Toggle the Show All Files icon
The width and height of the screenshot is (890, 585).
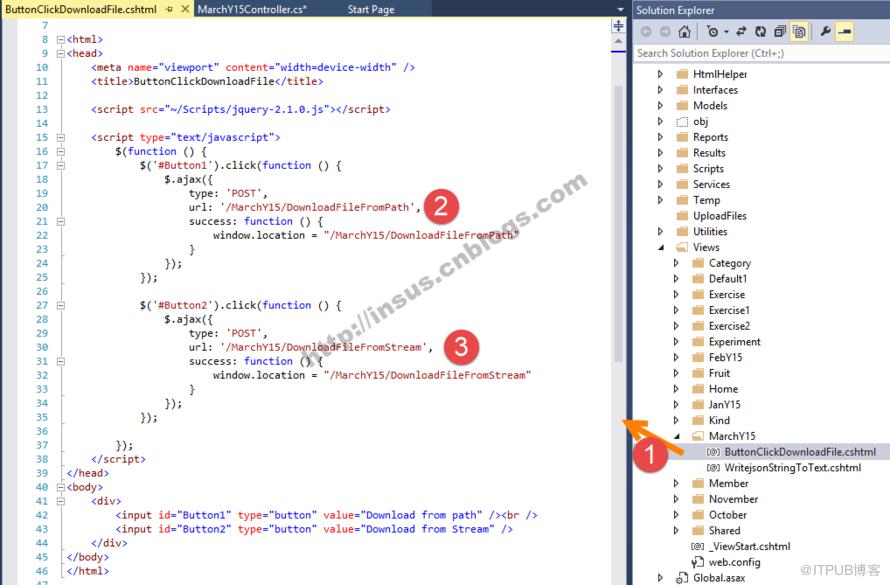click(799, 32)
